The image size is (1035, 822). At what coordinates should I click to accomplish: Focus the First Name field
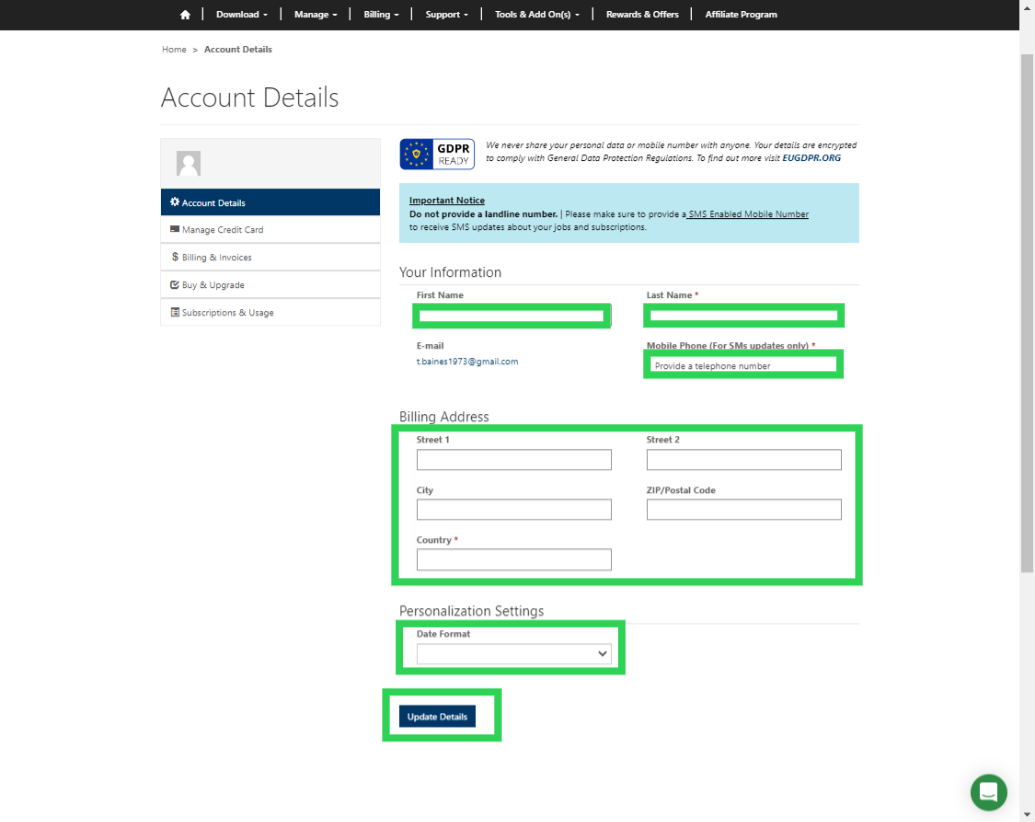coord(512,316)
